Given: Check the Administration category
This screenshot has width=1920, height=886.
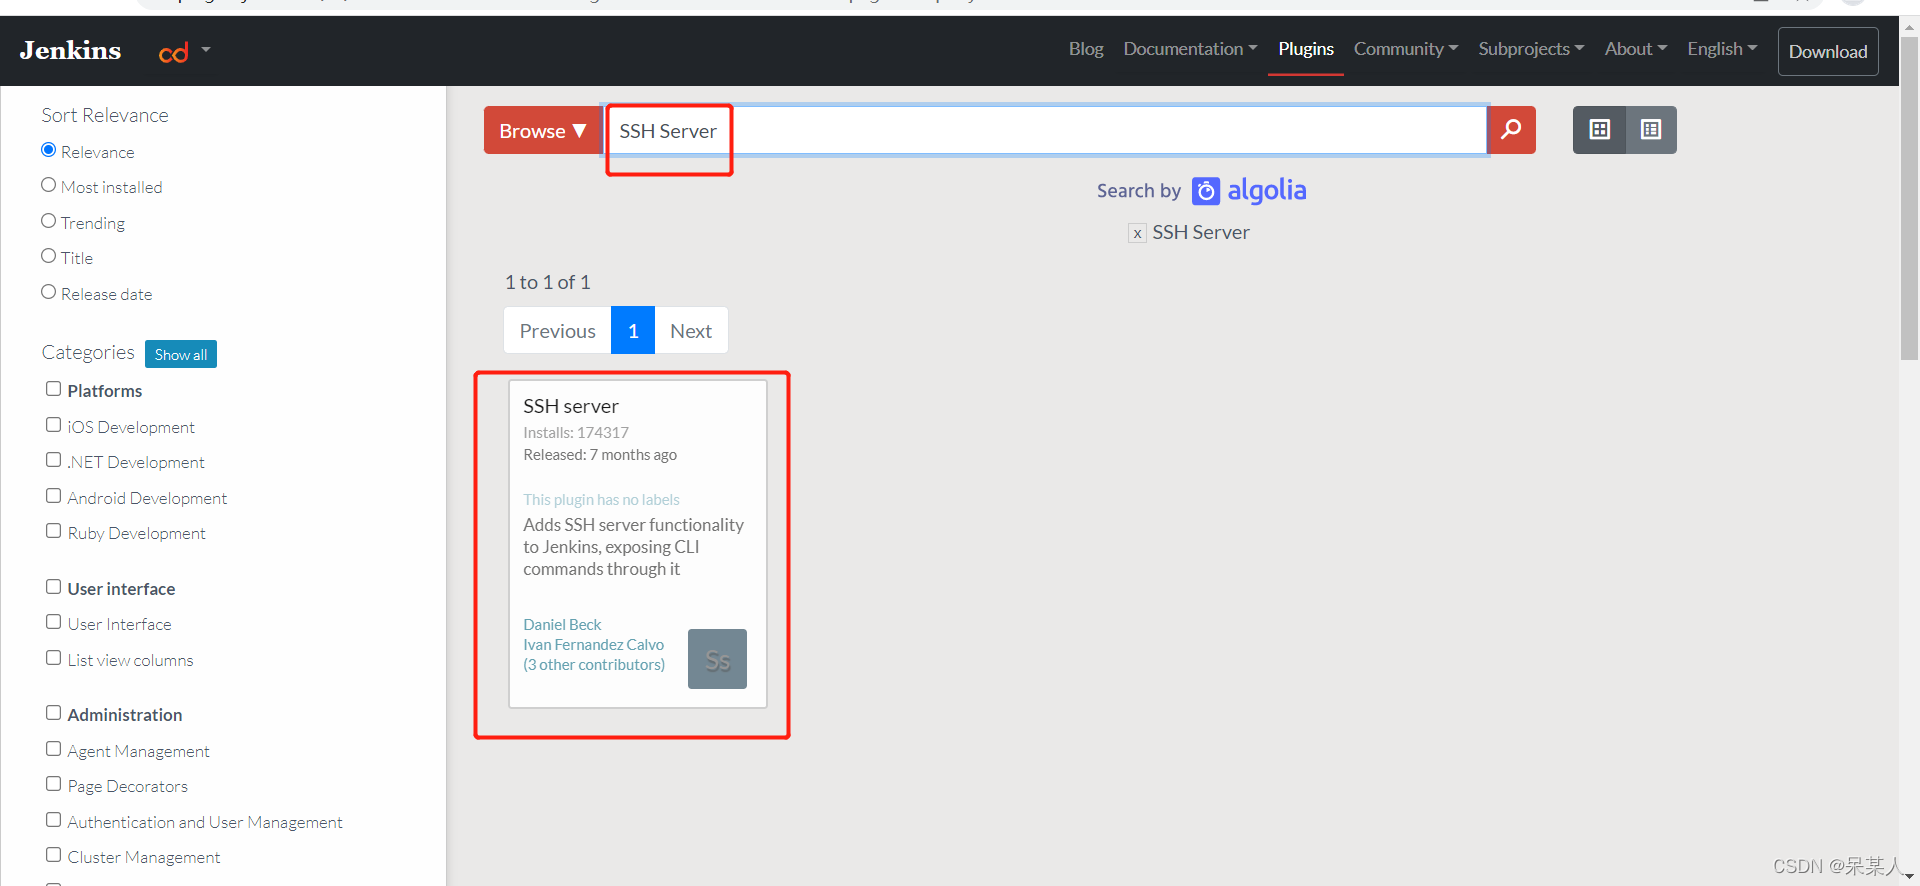Looking at the screenshot, I should (54, 713).
